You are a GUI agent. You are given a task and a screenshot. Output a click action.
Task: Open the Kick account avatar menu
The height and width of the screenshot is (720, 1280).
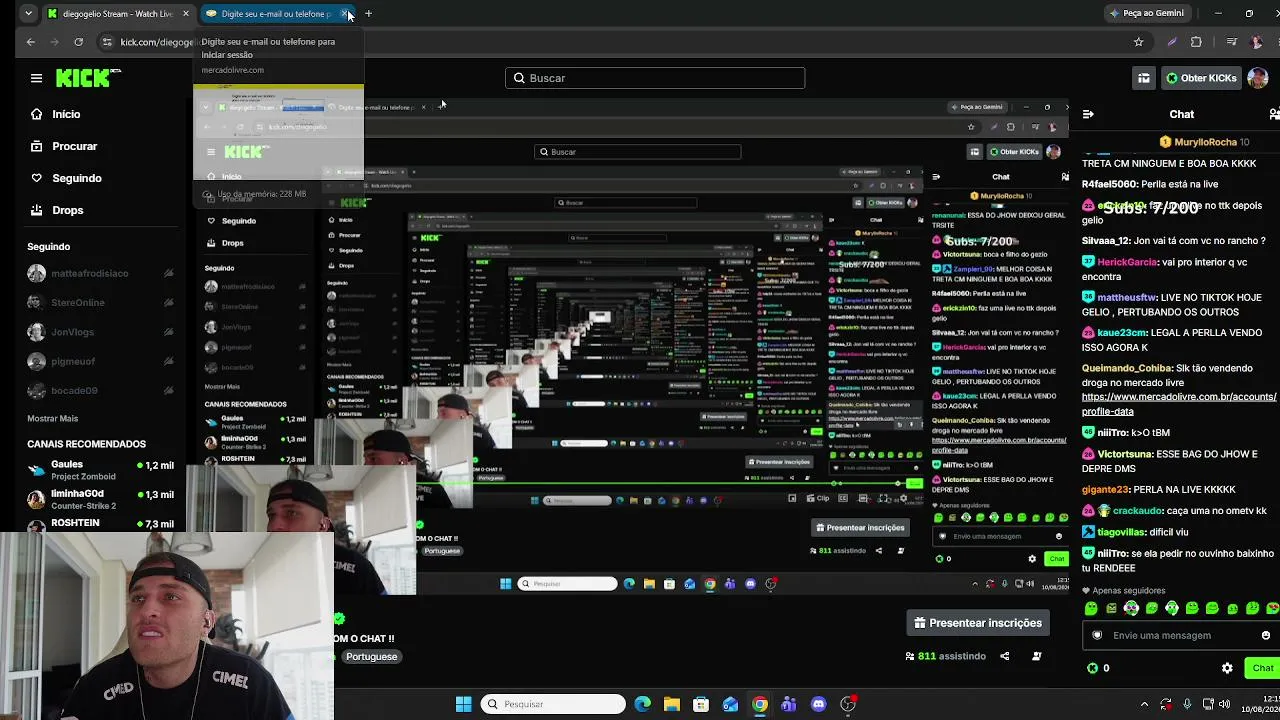1259,78
